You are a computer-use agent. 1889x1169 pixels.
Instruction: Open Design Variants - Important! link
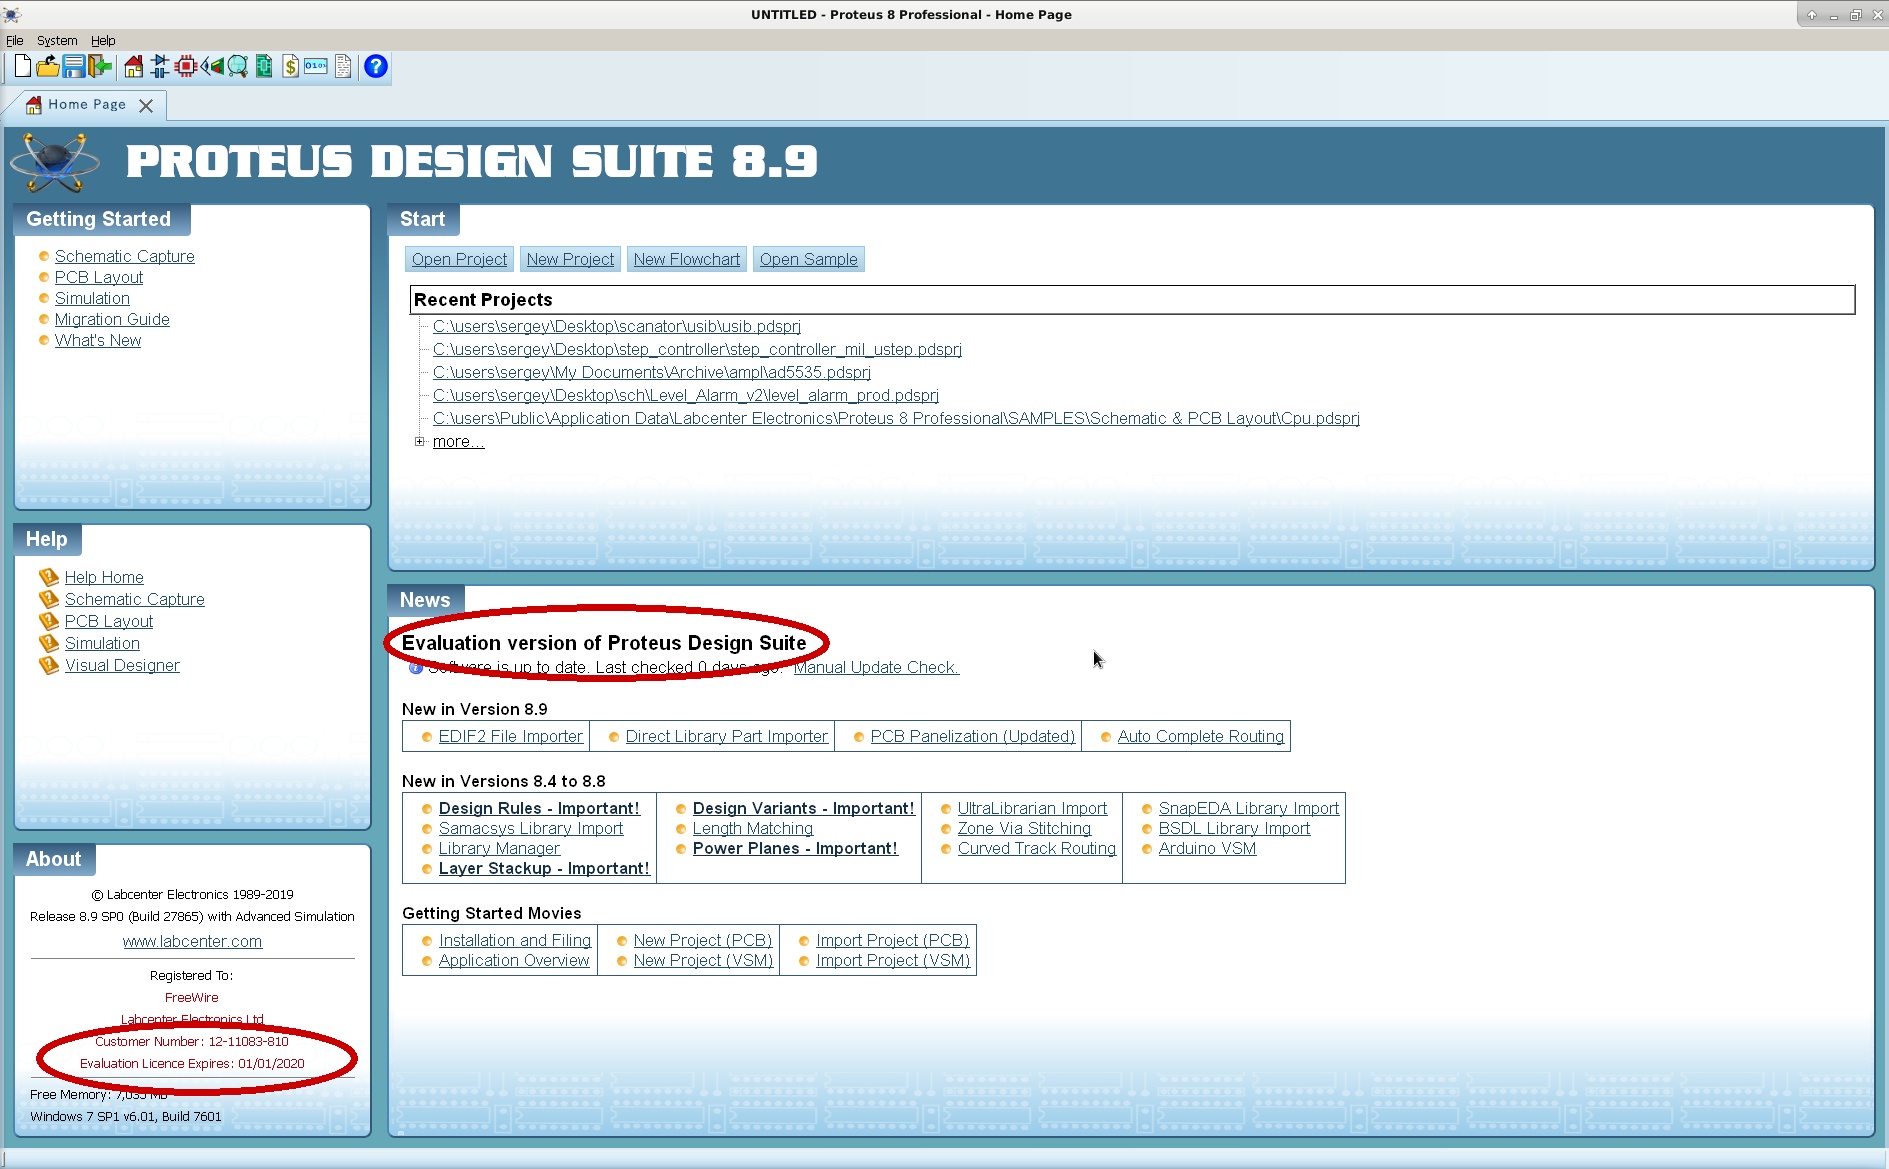[804, 808]
